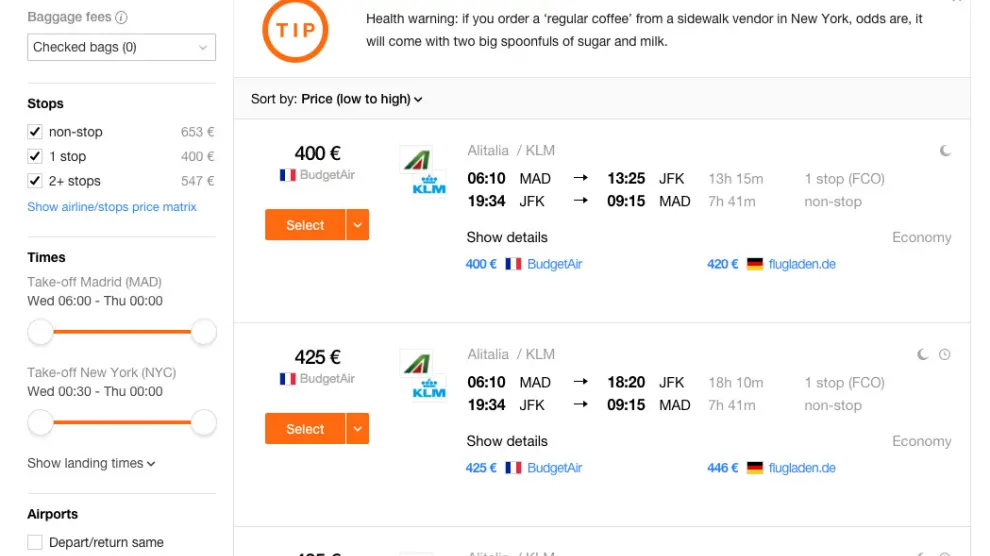Click the clock icon on 425 € flight
Screen dimensions: 990x556
[x=945, y=355]
